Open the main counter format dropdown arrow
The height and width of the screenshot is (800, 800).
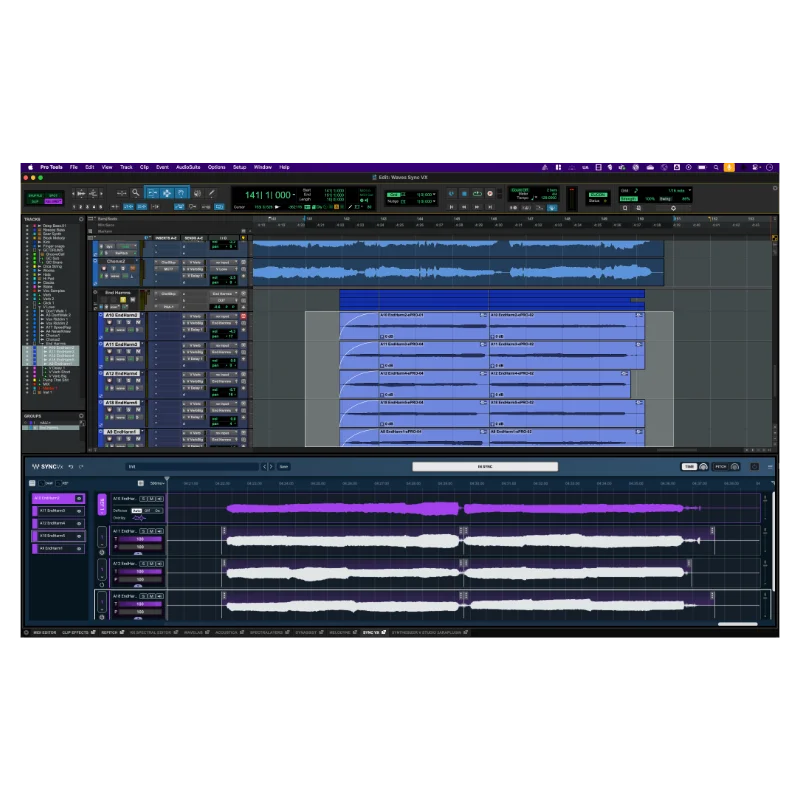tap(293, 195)
